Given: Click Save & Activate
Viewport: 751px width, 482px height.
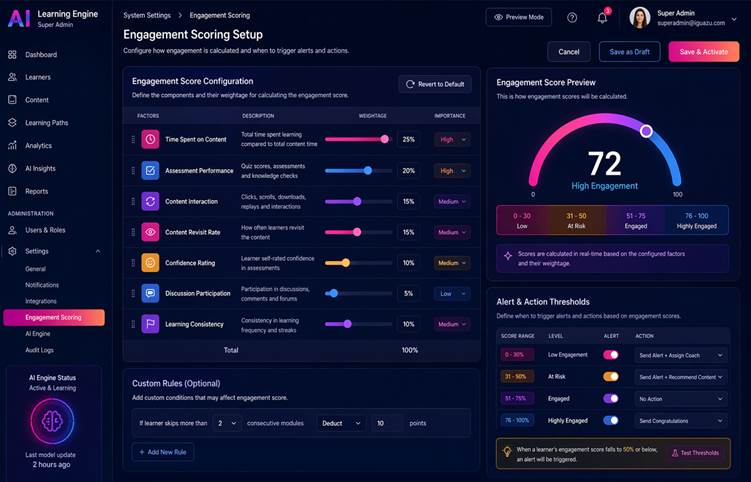Looking at the screenshot, I should (x=704, y=52).
